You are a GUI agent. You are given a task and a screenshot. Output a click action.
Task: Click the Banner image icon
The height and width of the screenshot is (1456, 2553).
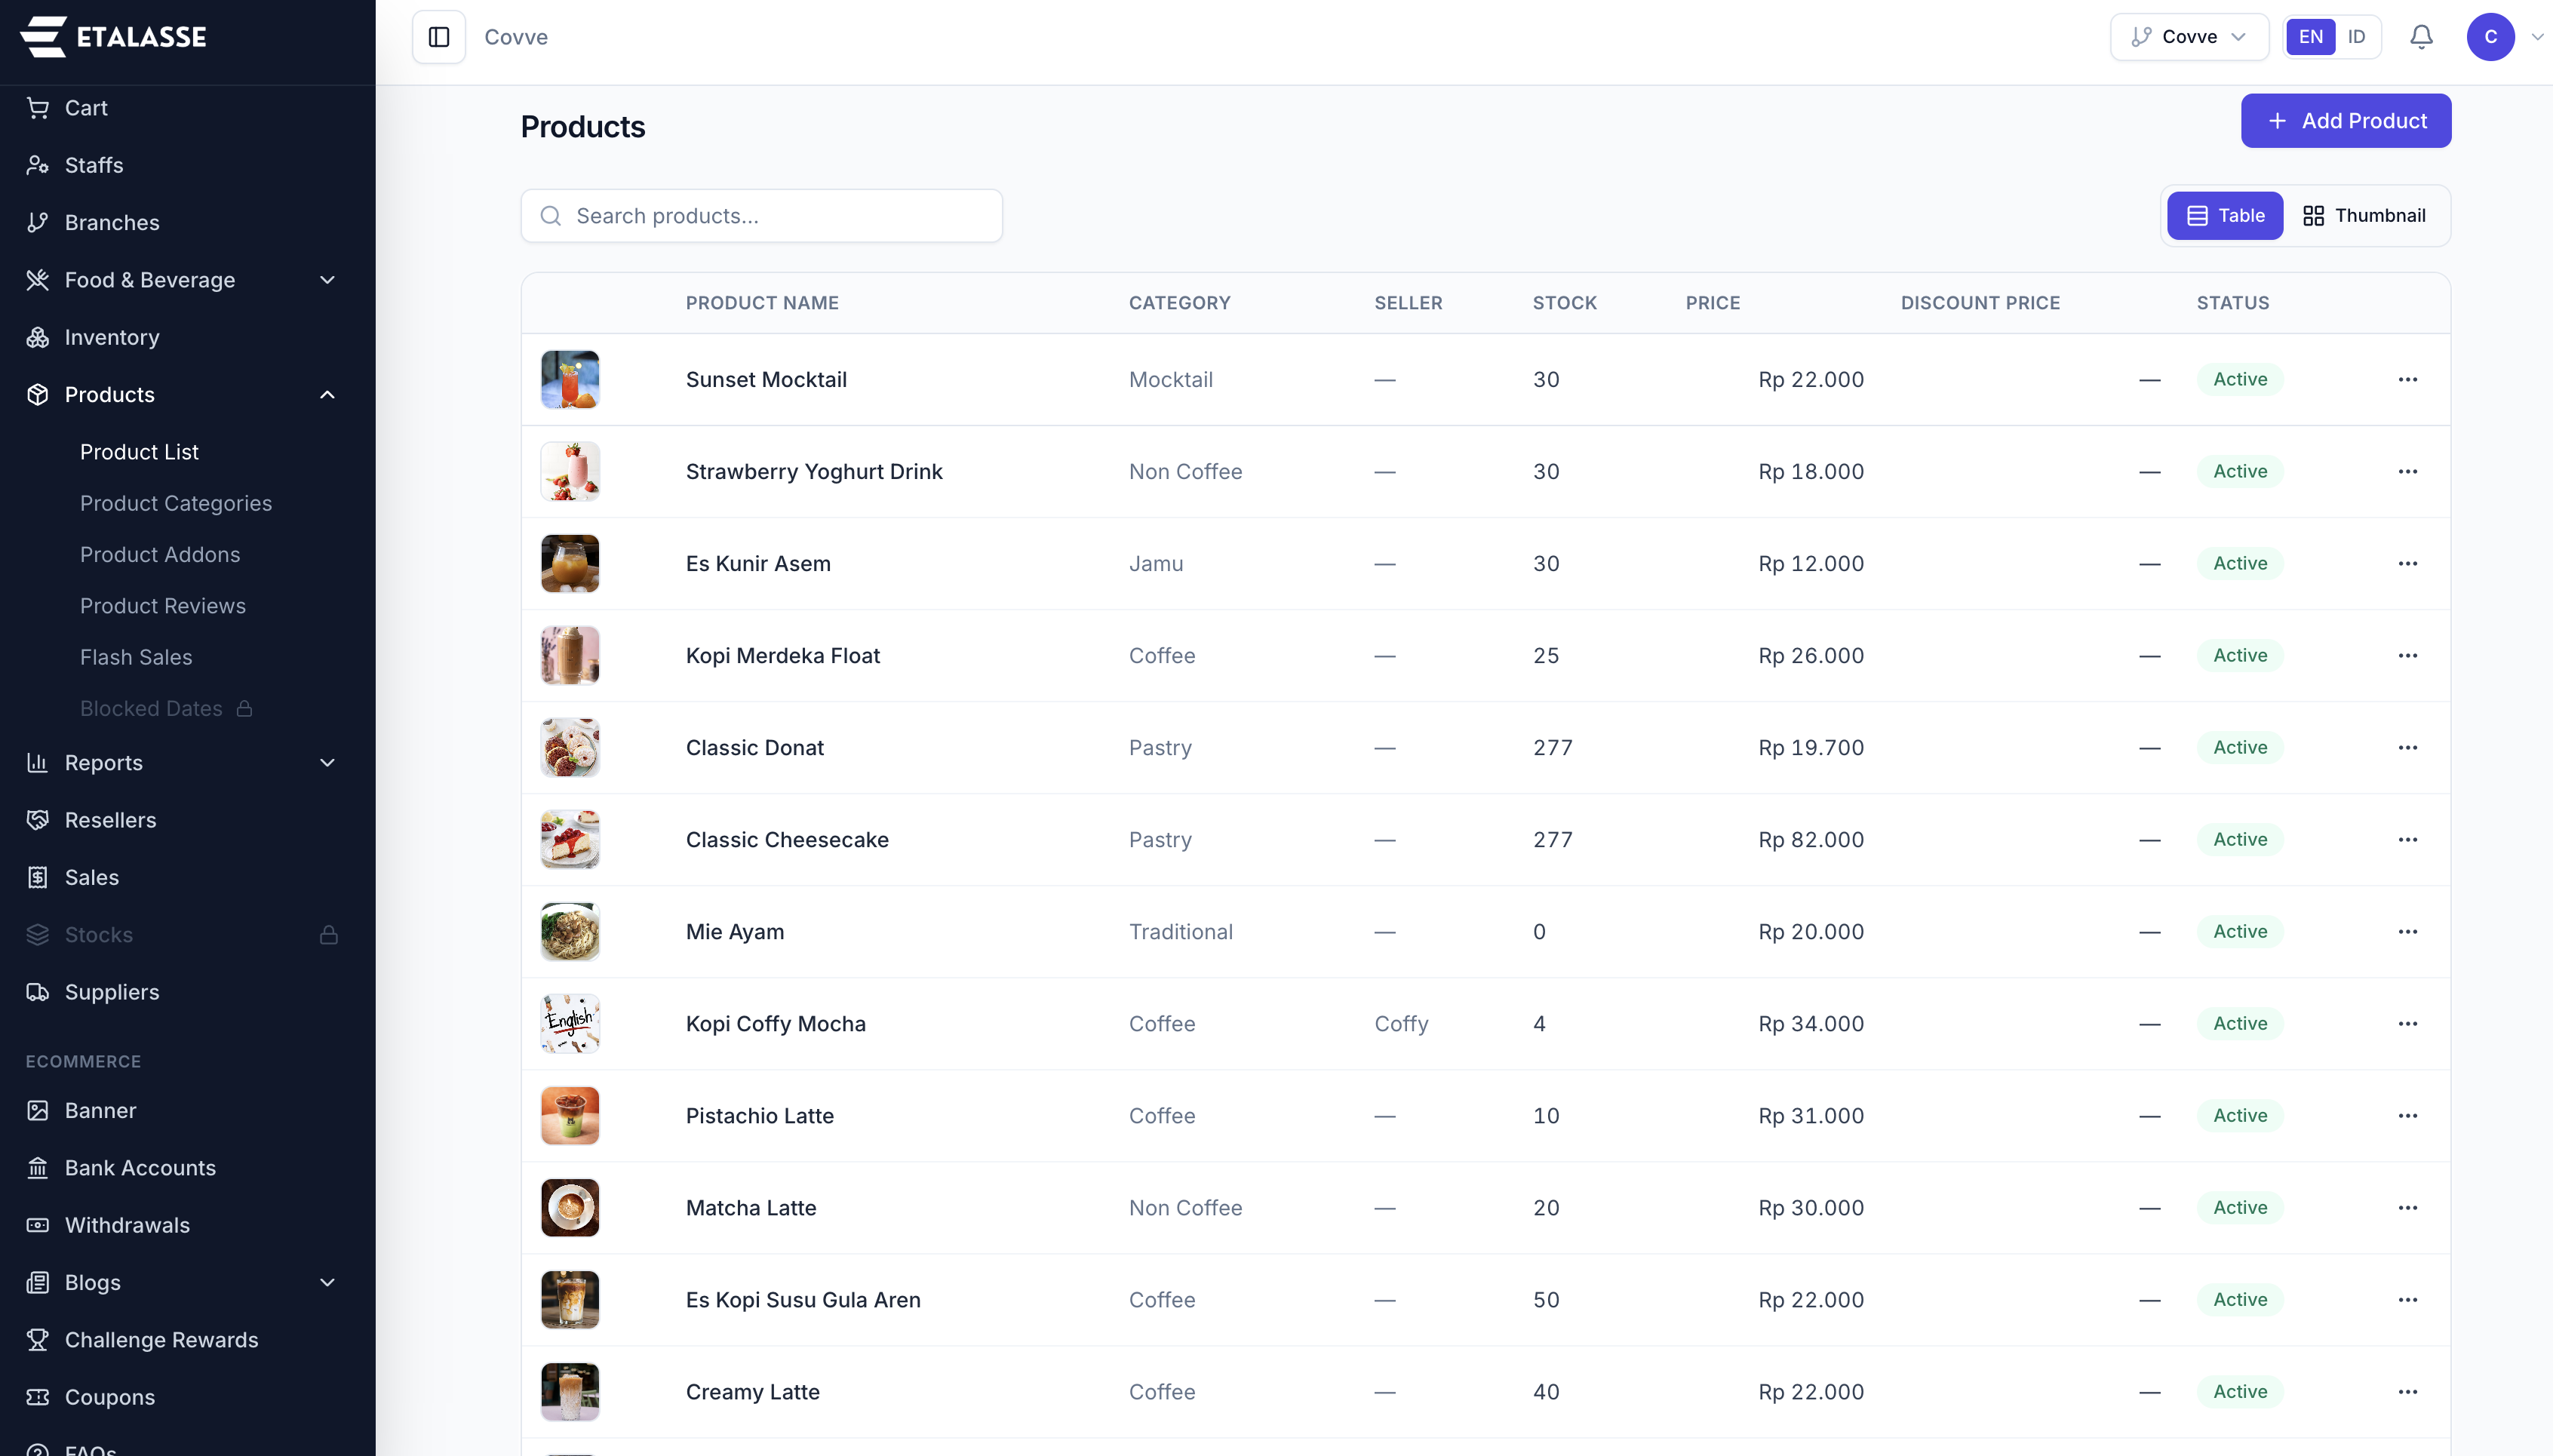tap(38, 1110)
